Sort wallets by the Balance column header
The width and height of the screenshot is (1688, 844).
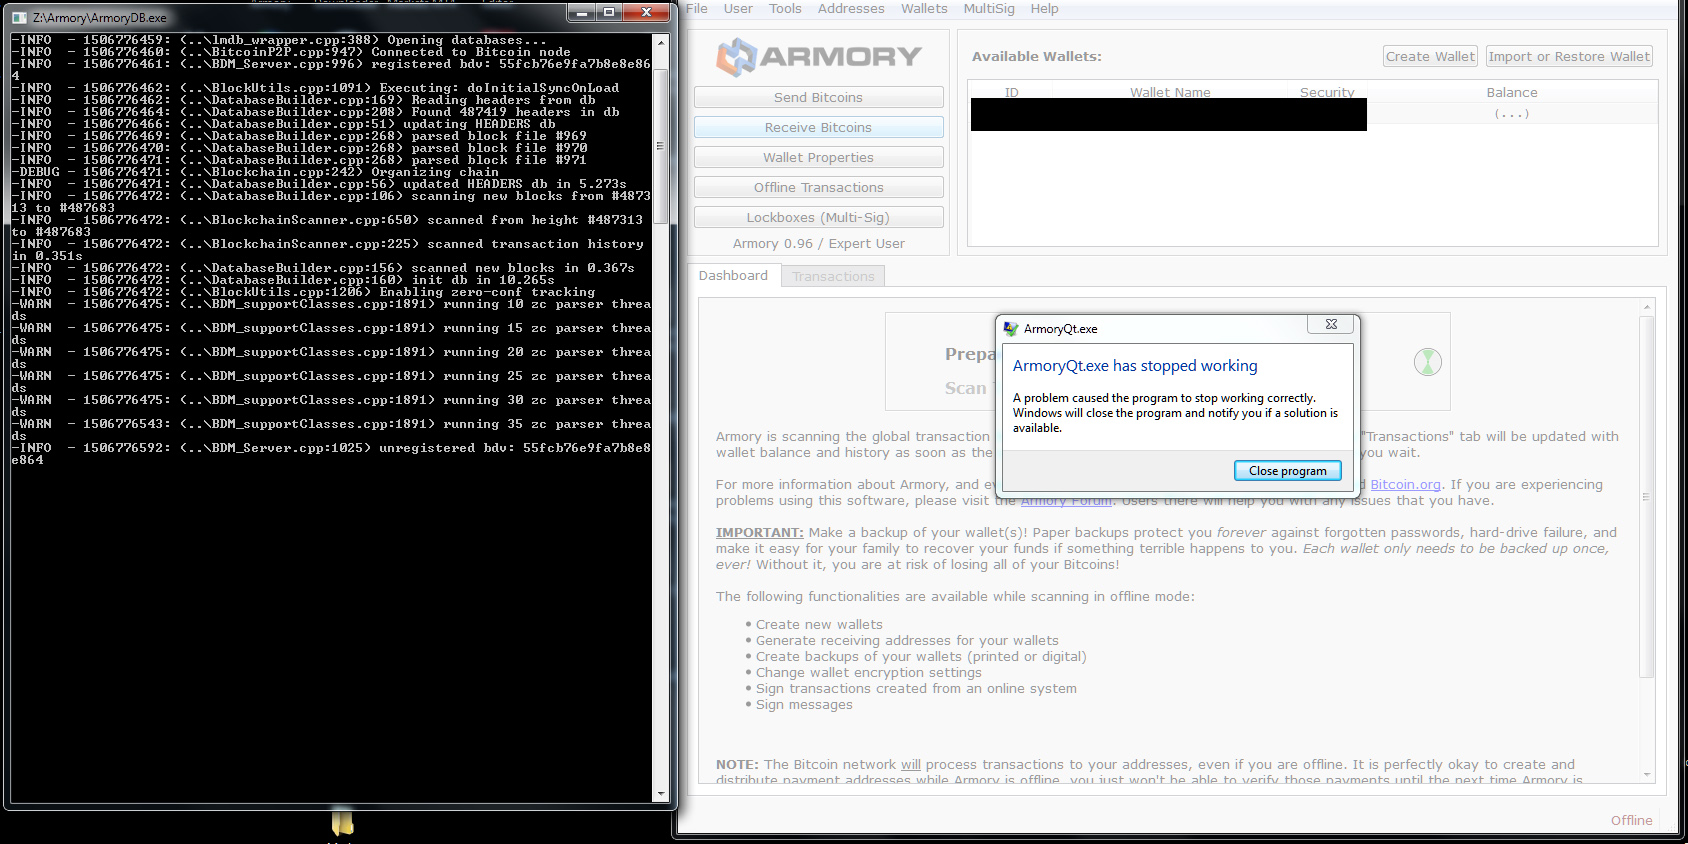1511,92
